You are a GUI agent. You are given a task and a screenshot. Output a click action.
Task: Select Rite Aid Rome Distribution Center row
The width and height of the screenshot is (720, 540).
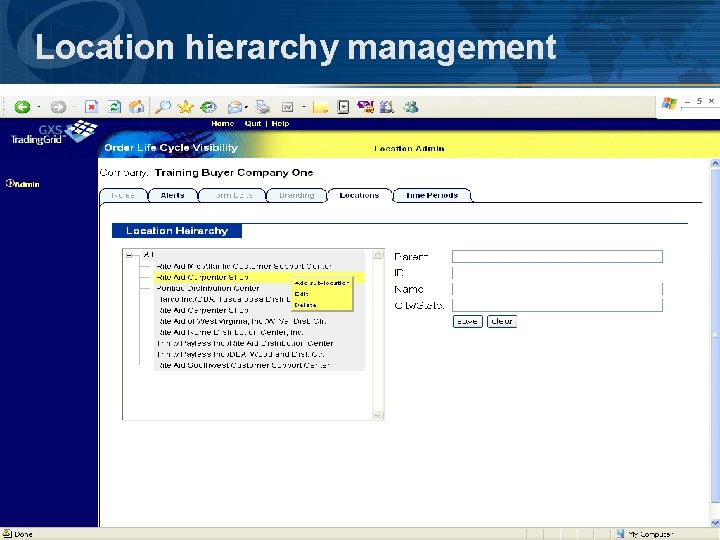coord(231,332)
